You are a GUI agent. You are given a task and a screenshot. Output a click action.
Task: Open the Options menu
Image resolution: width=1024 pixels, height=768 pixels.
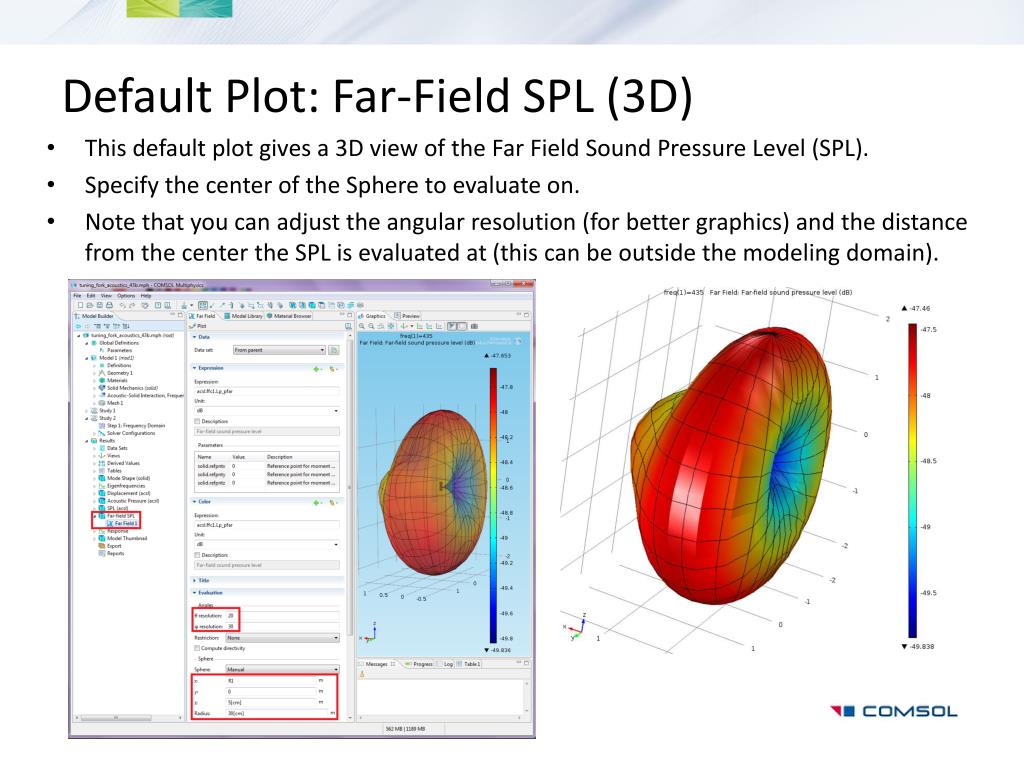pyautogui.click(x=126, y=295)
